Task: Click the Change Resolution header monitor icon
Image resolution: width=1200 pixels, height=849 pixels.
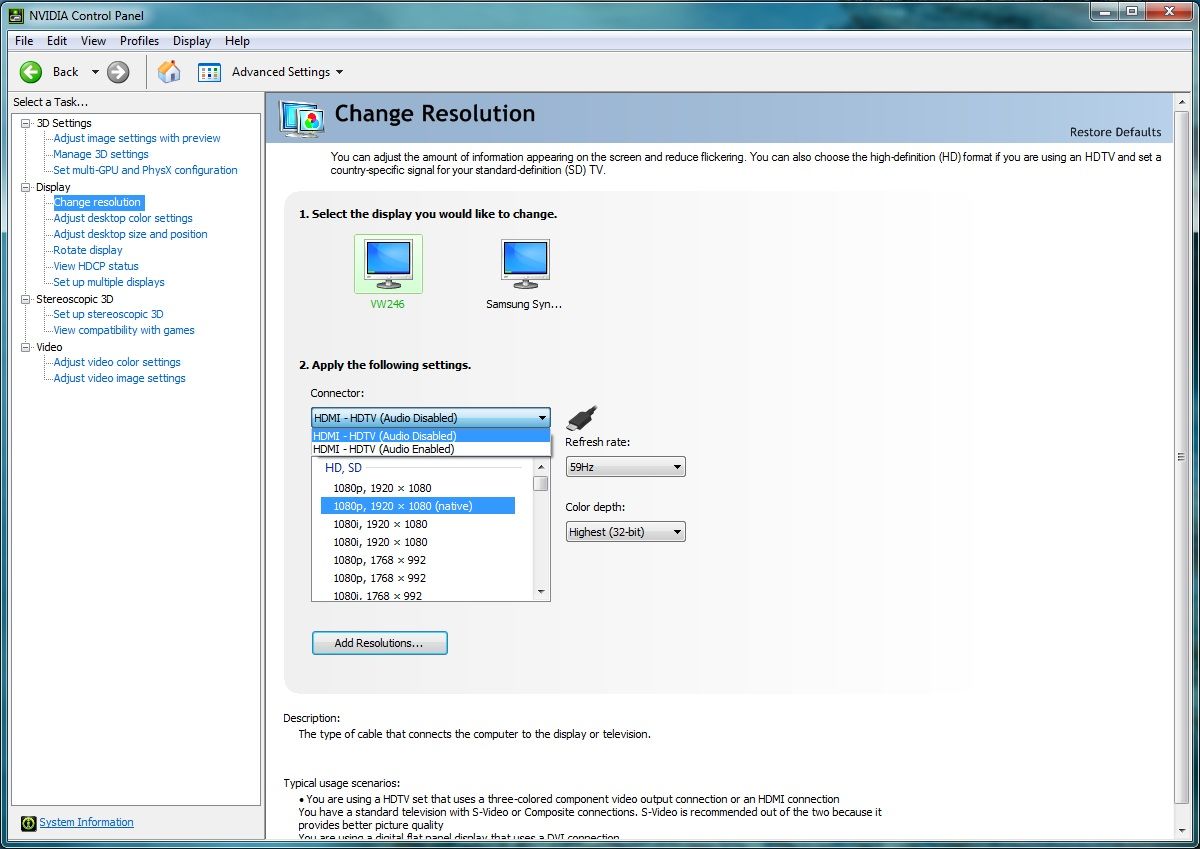Action: 301,117
